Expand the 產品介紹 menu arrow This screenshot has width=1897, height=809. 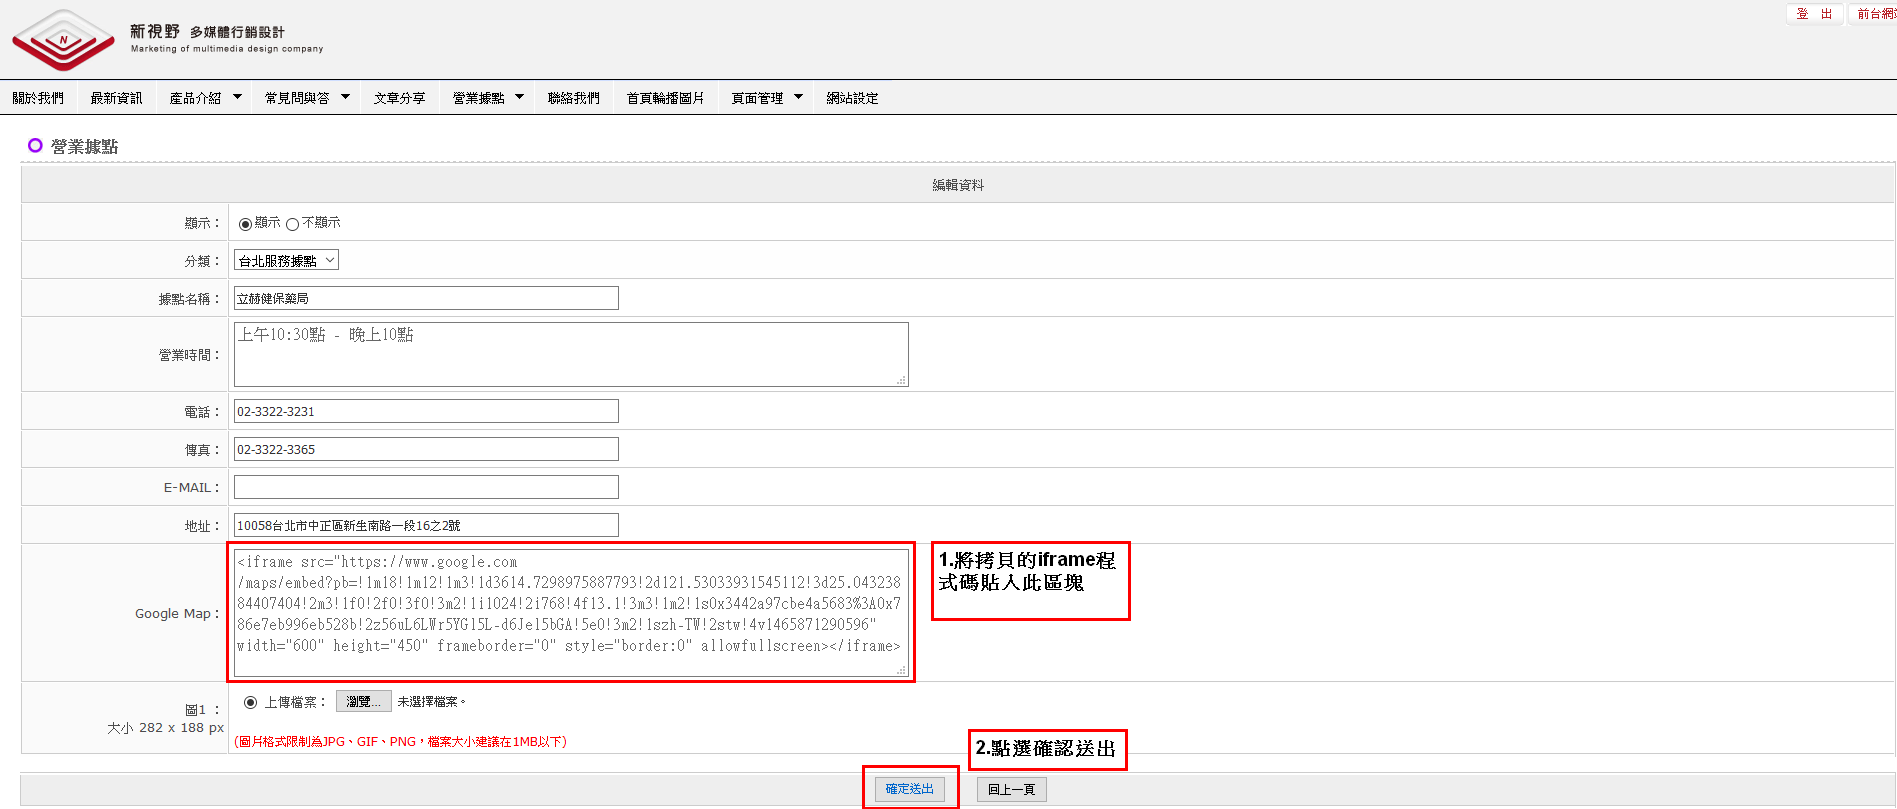point(237,97)
